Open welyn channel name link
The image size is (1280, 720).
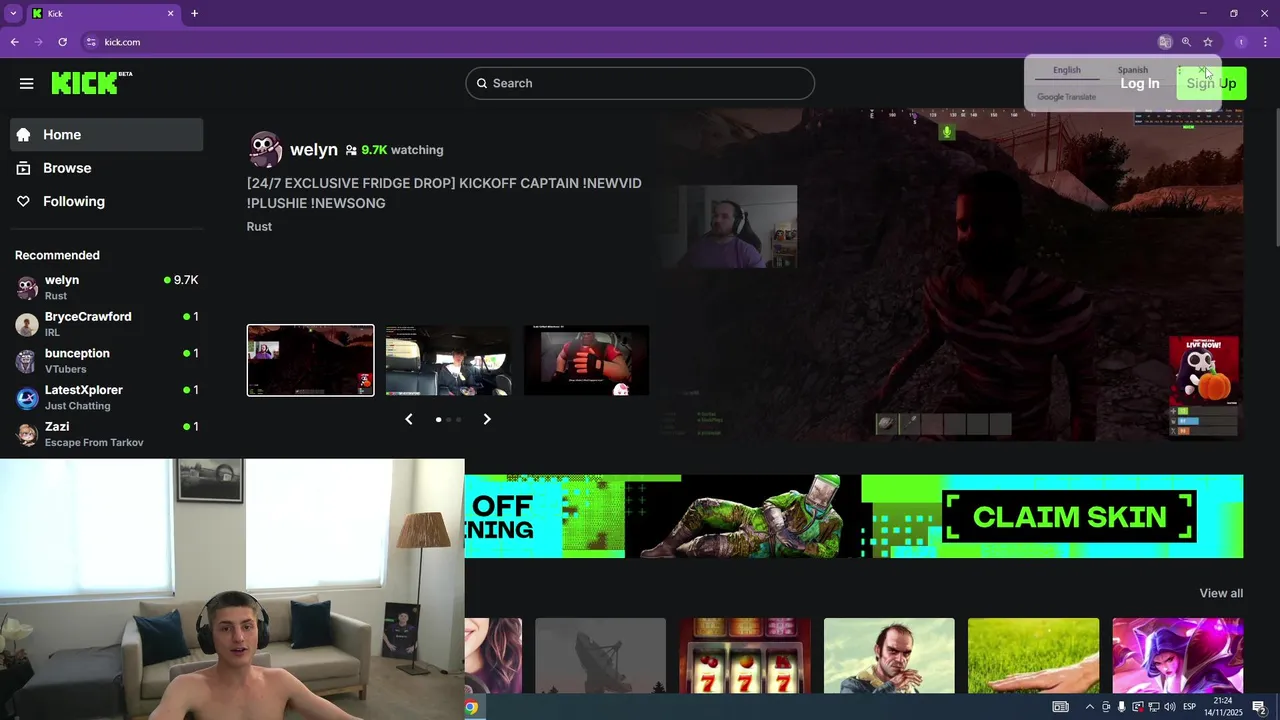tap(314, 149)
